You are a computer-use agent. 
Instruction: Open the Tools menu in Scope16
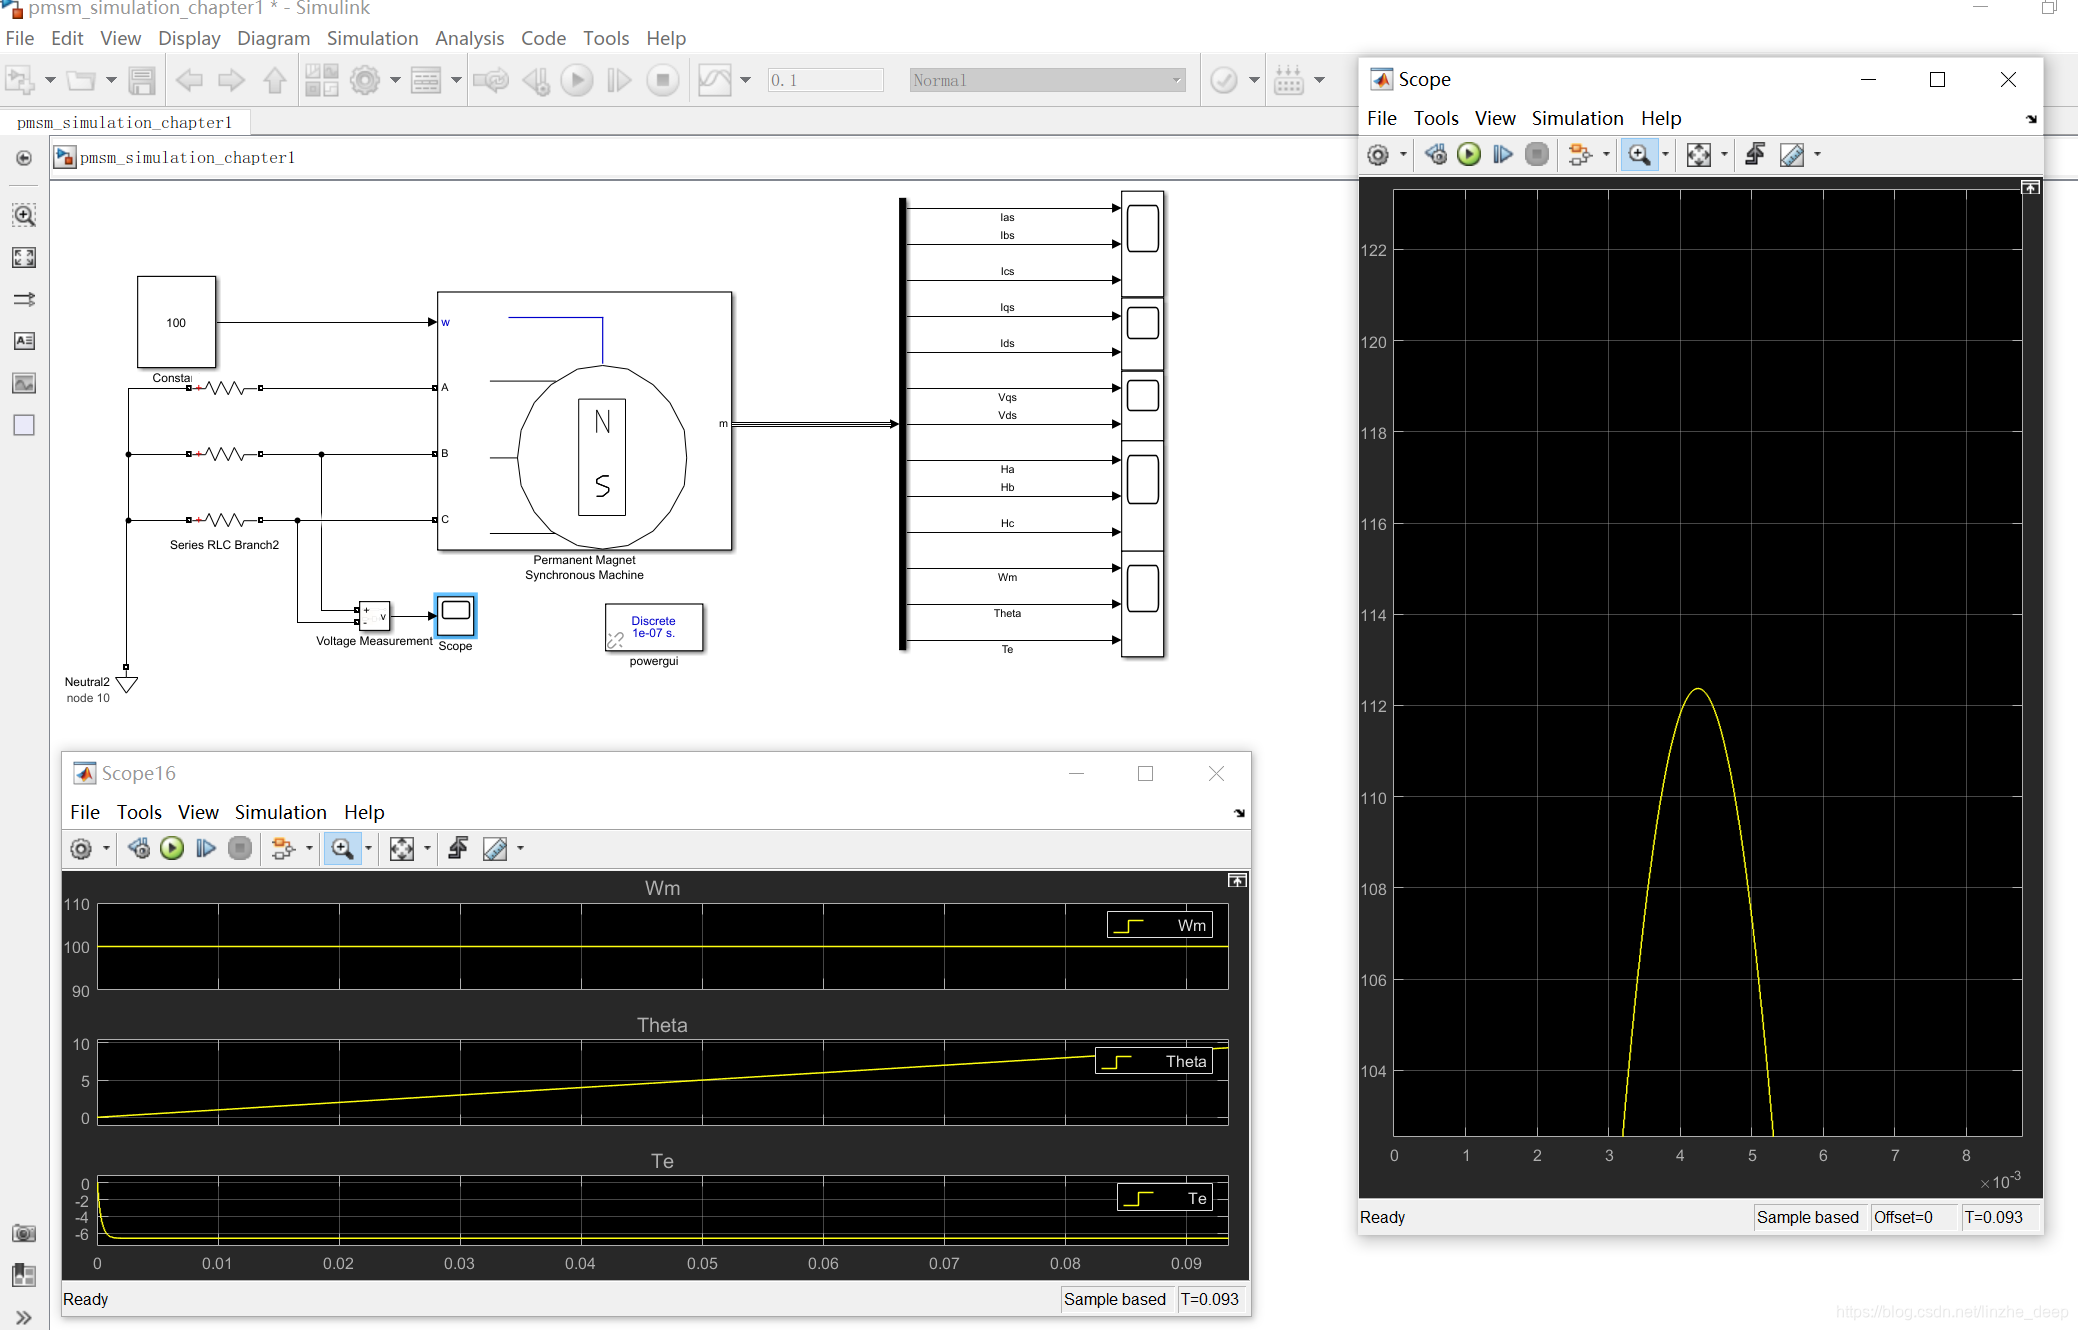[x=138, y=812]
